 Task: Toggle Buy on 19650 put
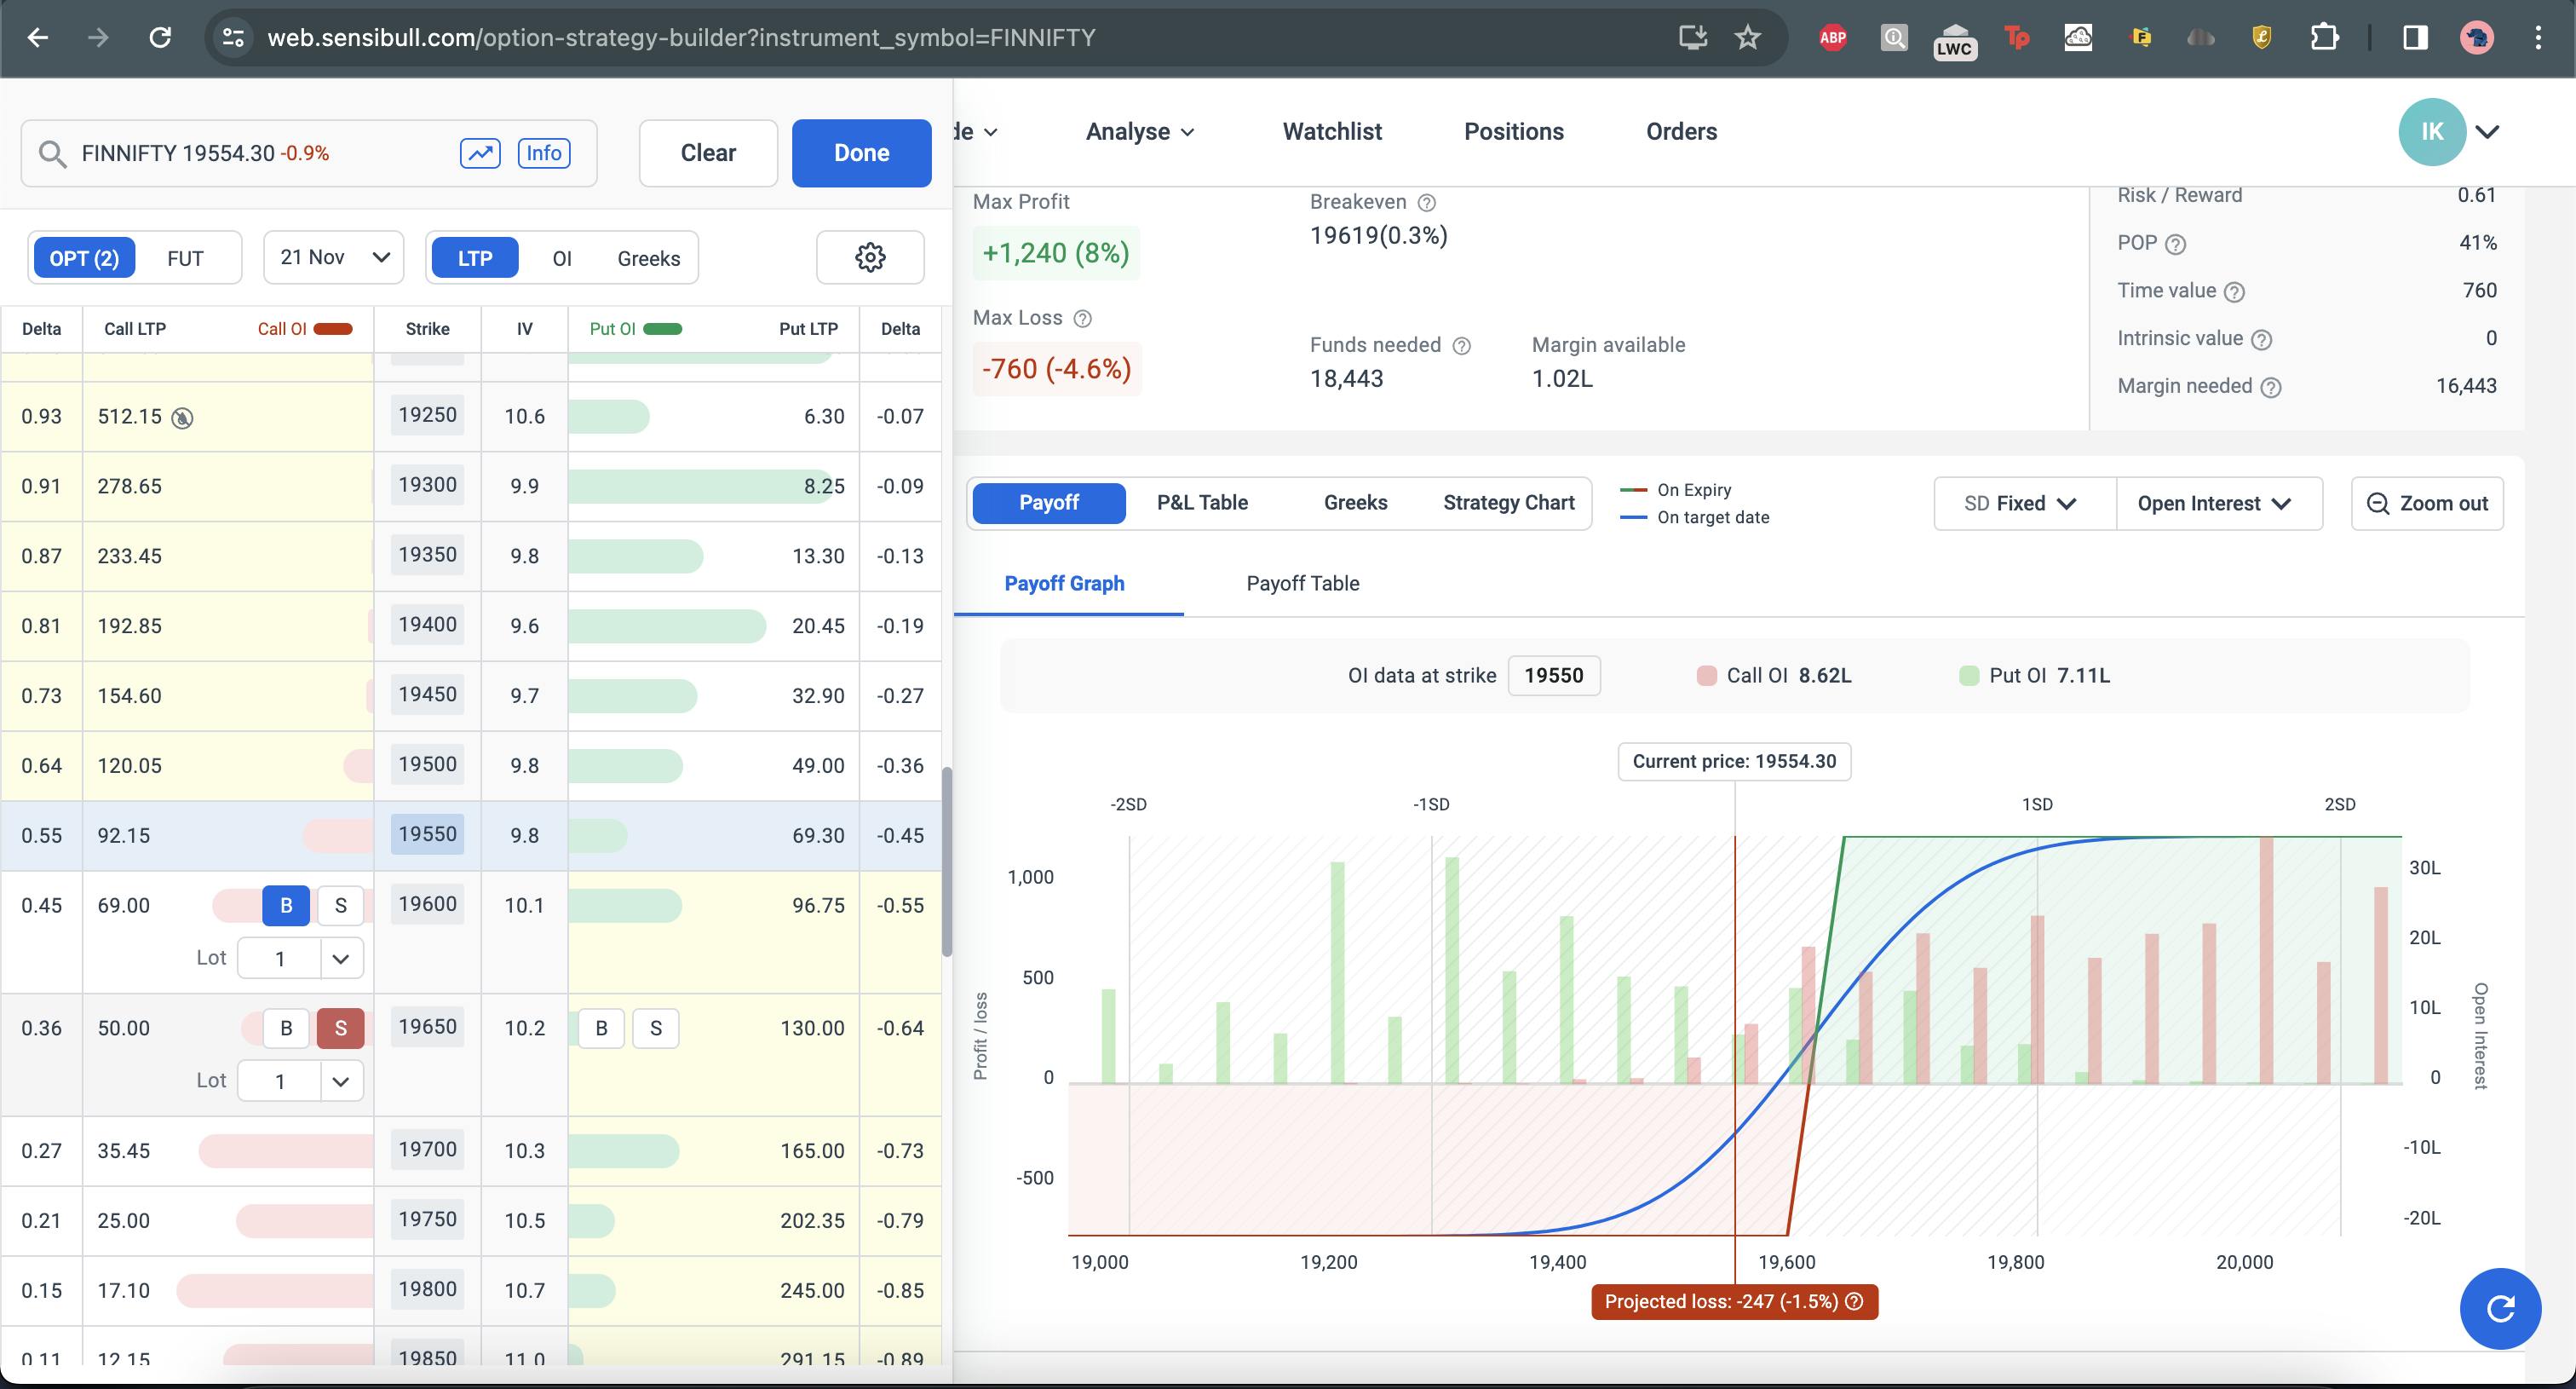click(x=601, y=1028)
